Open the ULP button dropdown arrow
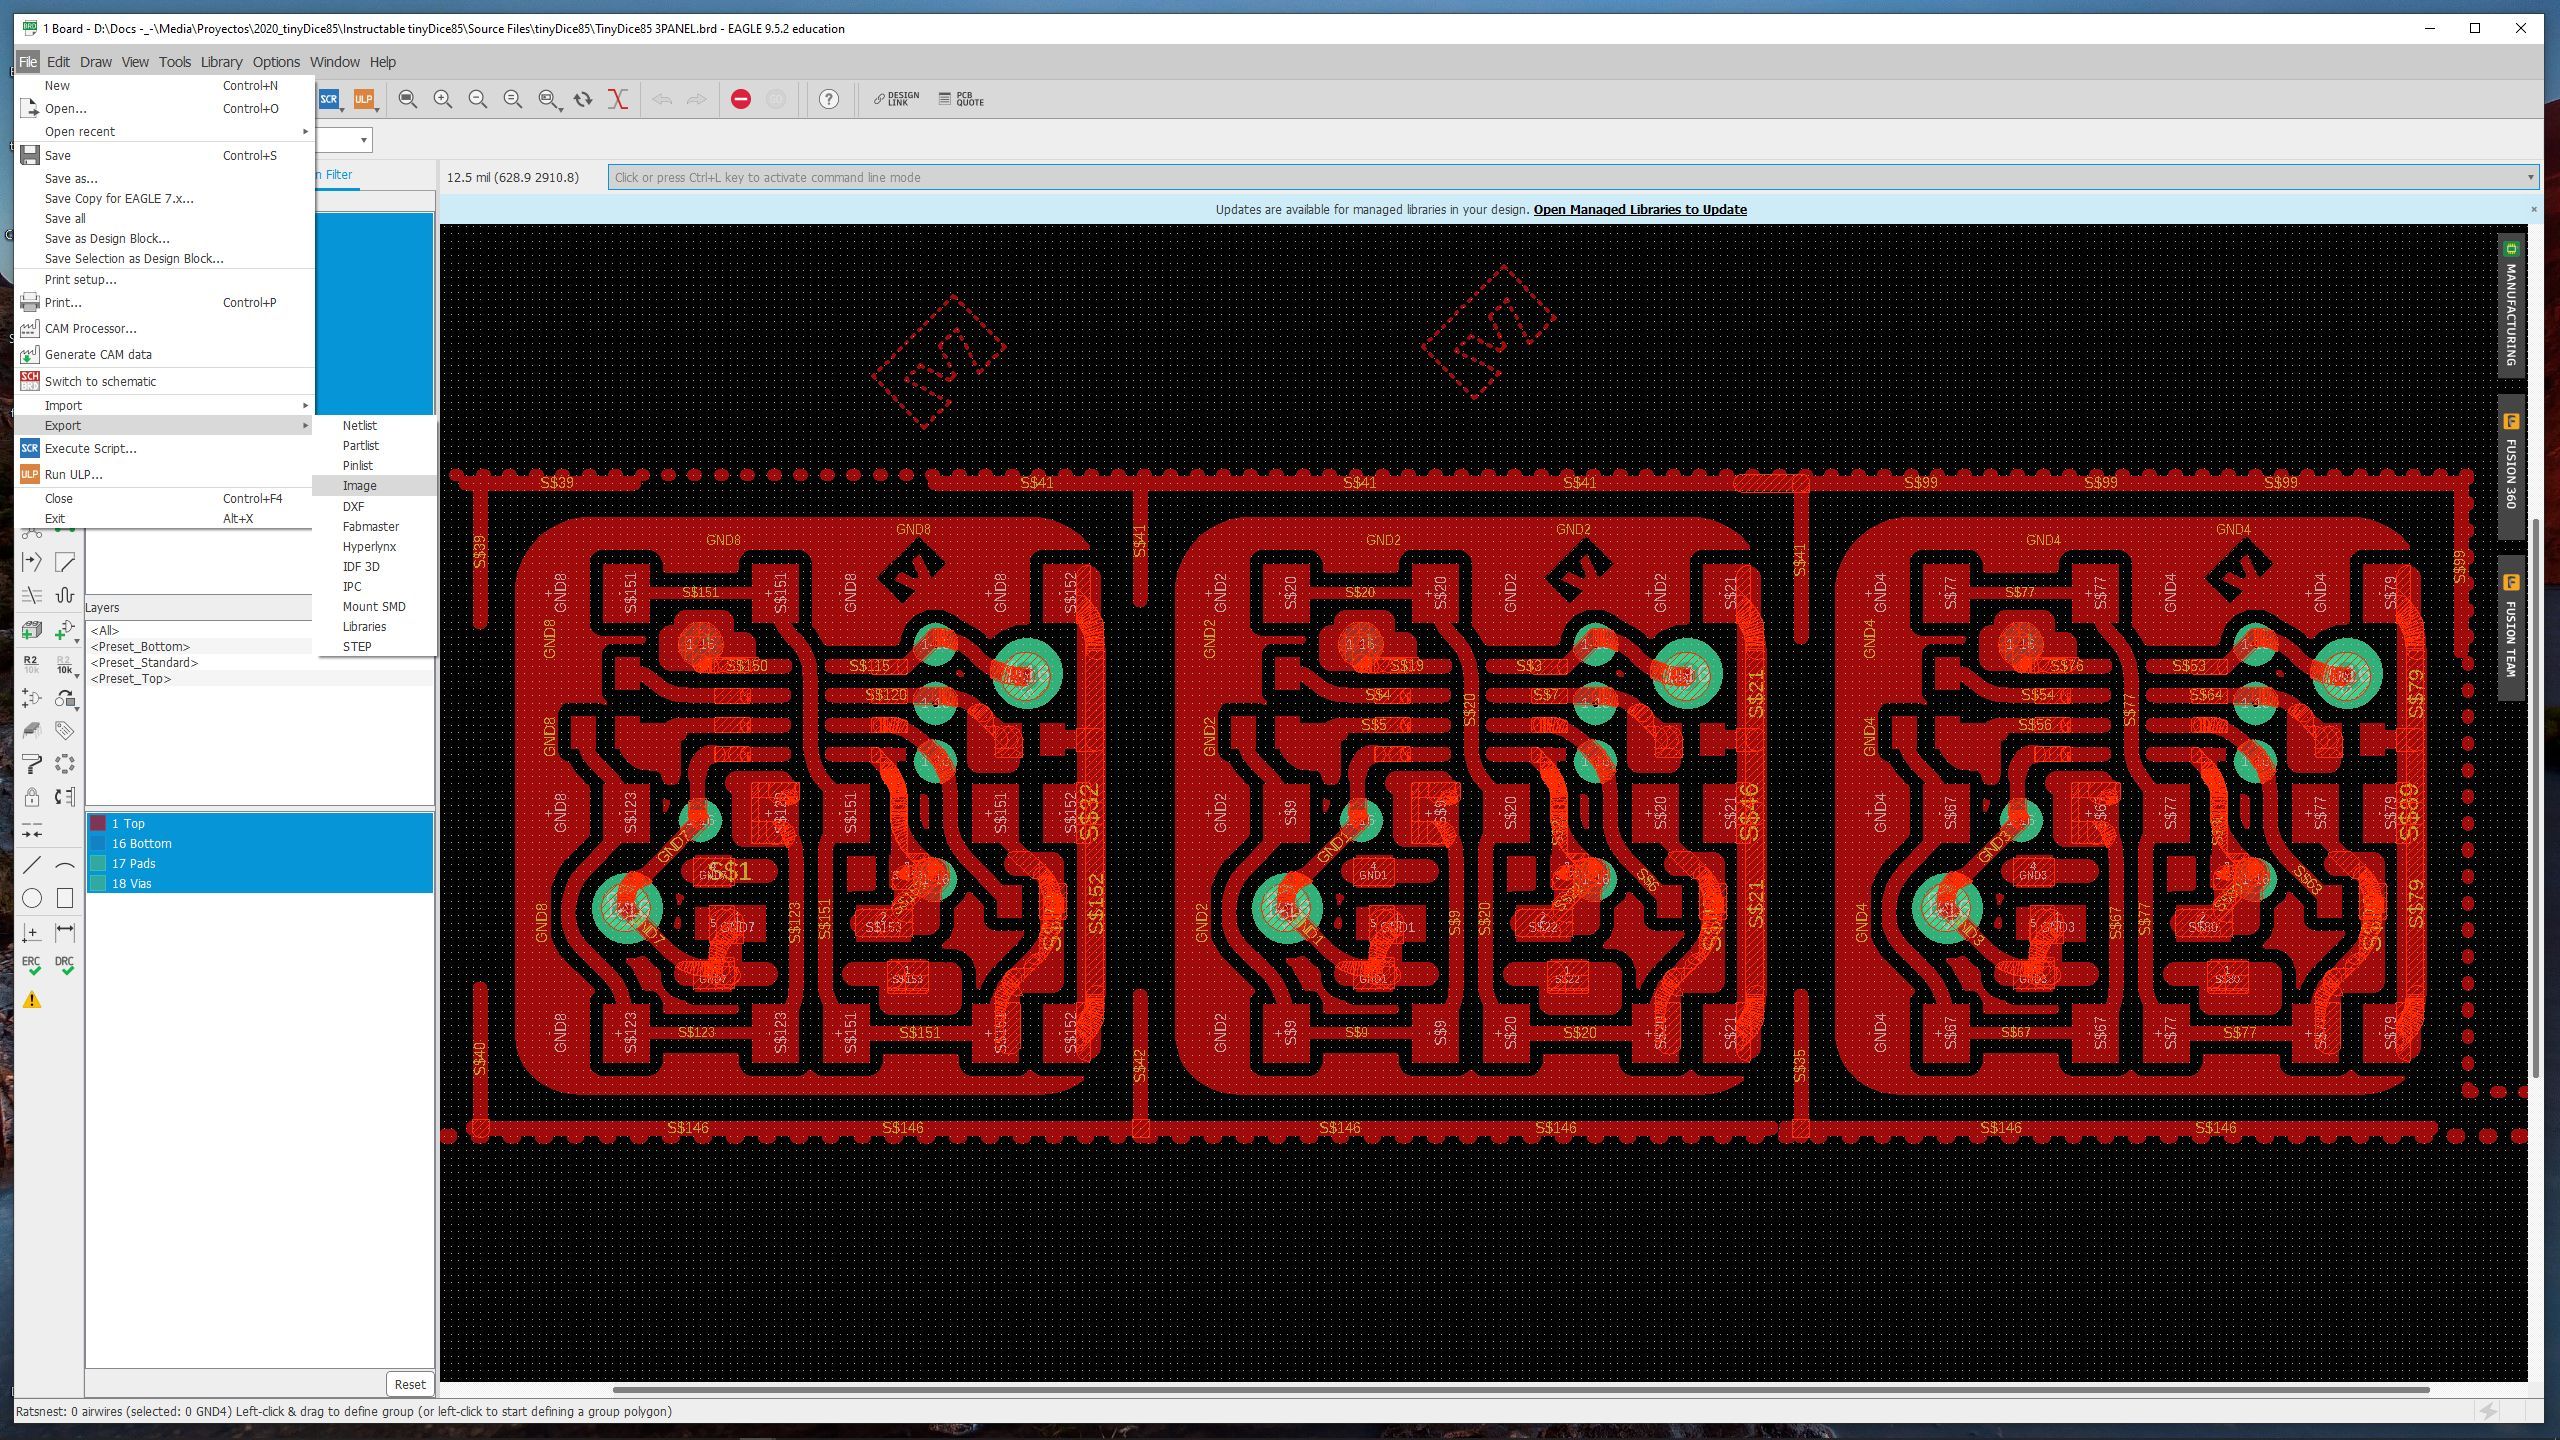Image resolution: width=2560 pixels, height=1440 pixels. click(x=377, y=108)
